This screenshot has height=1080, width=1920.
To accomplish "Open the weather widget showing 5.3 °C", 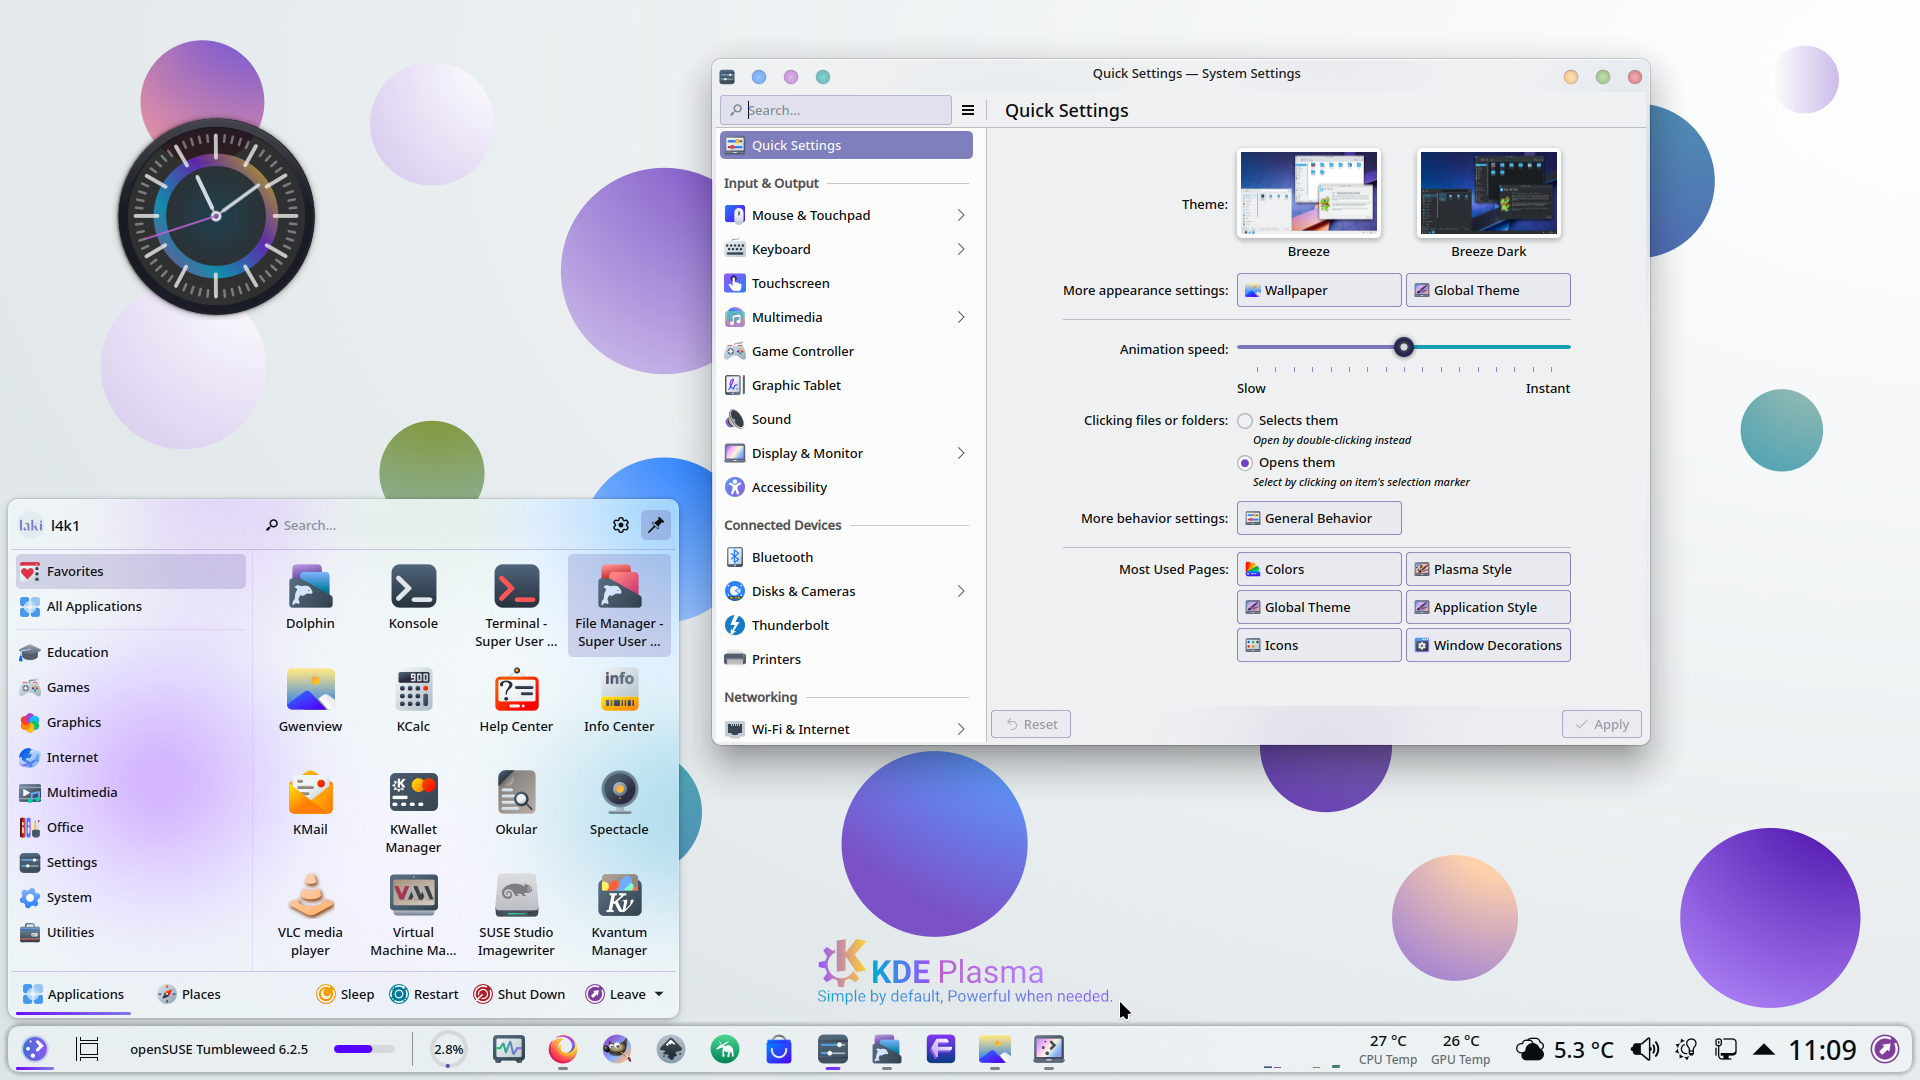I will 1565,1049.
